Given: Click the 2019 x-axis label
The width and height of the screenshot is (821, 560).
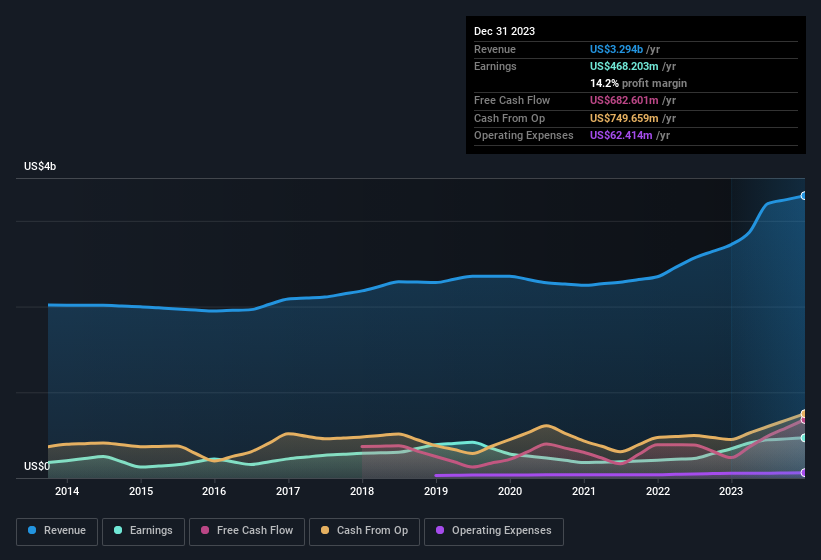Looking at the screenshot, I should [436, 491].
